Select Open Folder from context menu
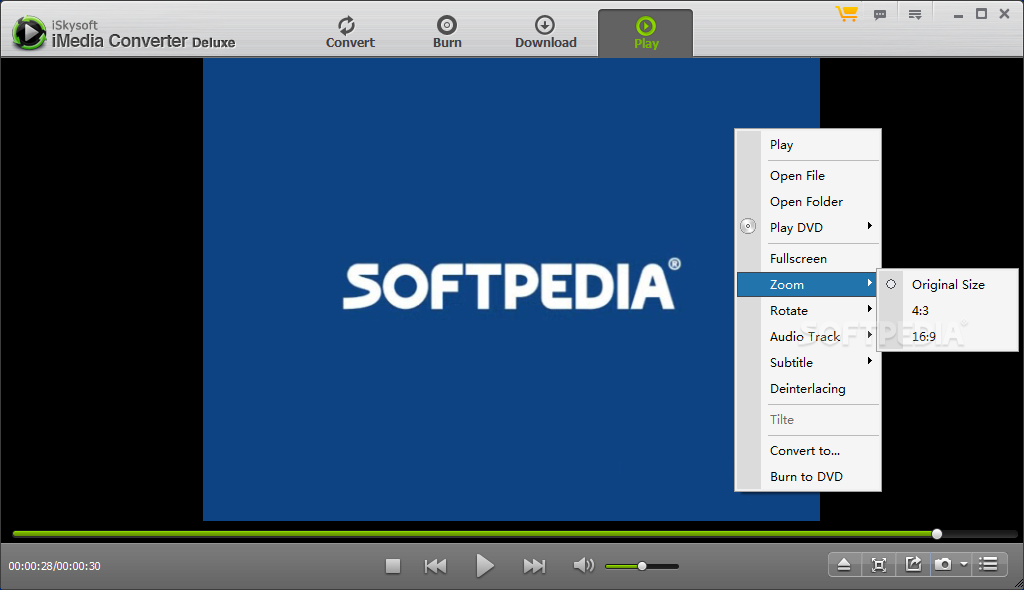 click(x=808, y=202)
